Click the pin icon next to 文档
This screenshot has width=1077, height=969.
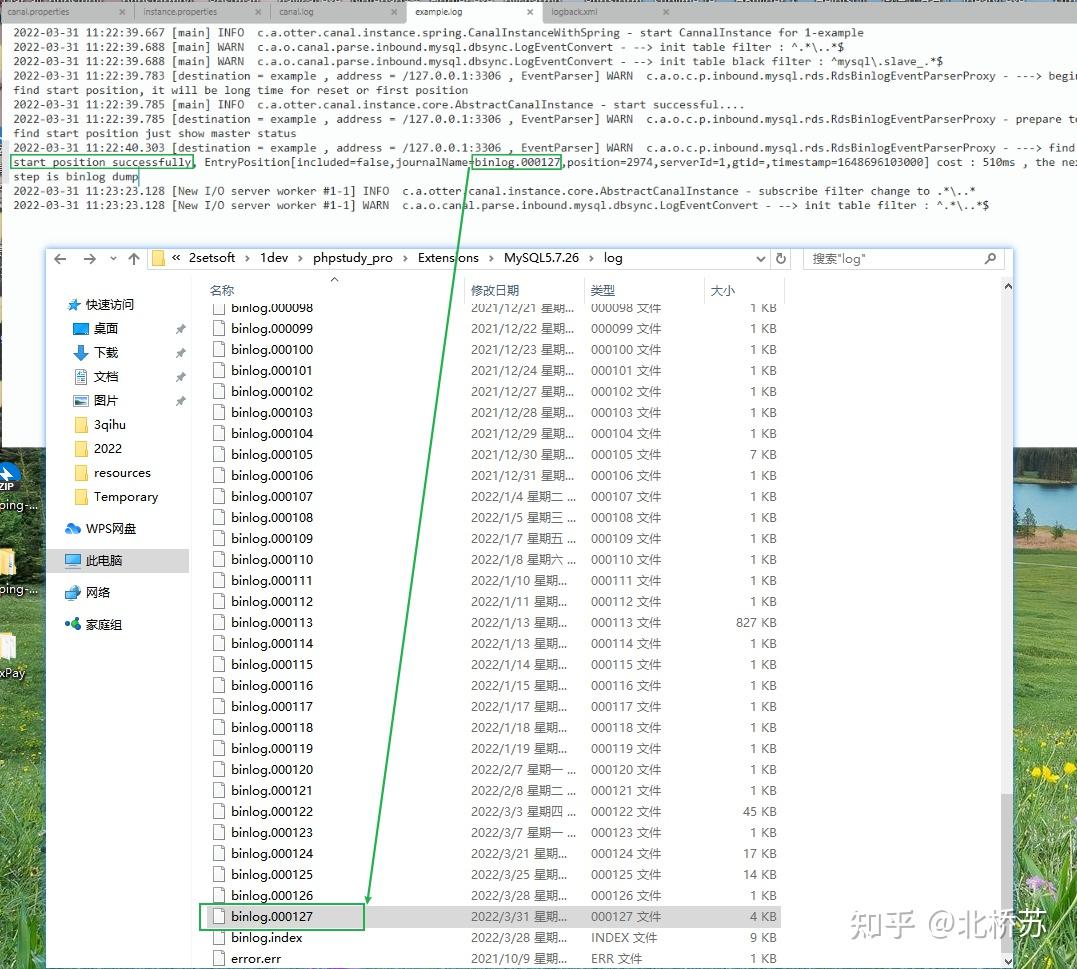point(181,377)
